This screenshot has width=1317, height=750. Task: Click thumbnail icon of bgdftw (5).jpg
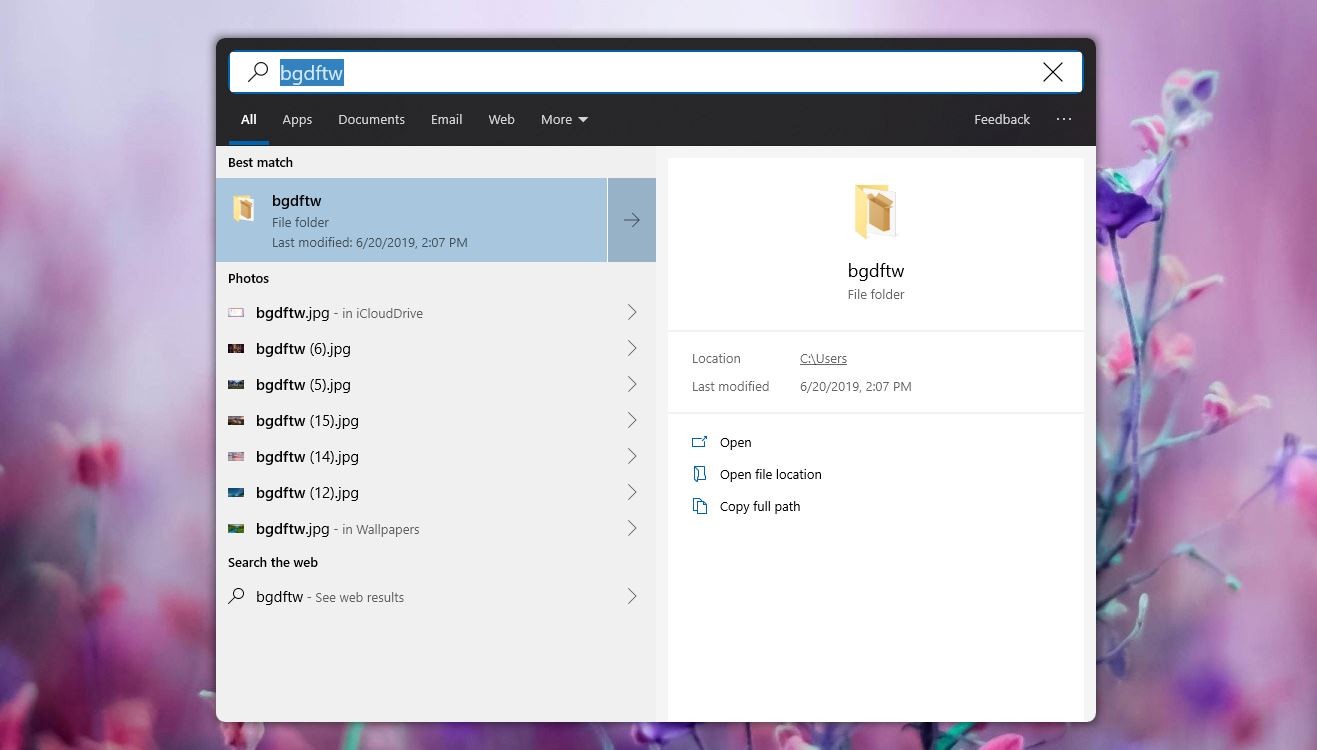(236, 385)
